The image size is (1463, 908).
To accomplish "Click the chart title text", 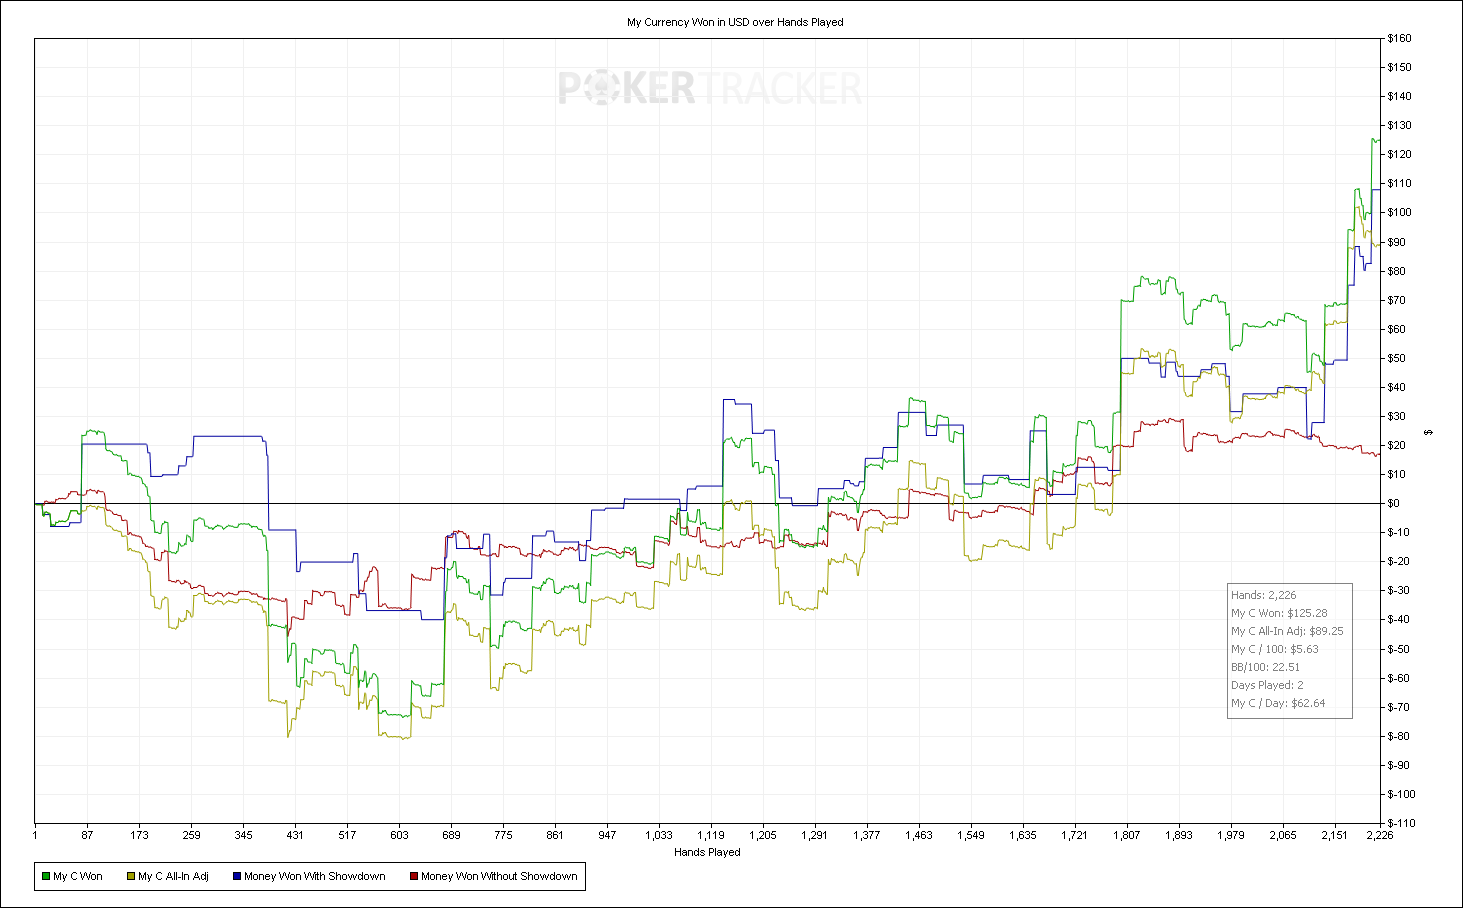I will coord(735,22).
